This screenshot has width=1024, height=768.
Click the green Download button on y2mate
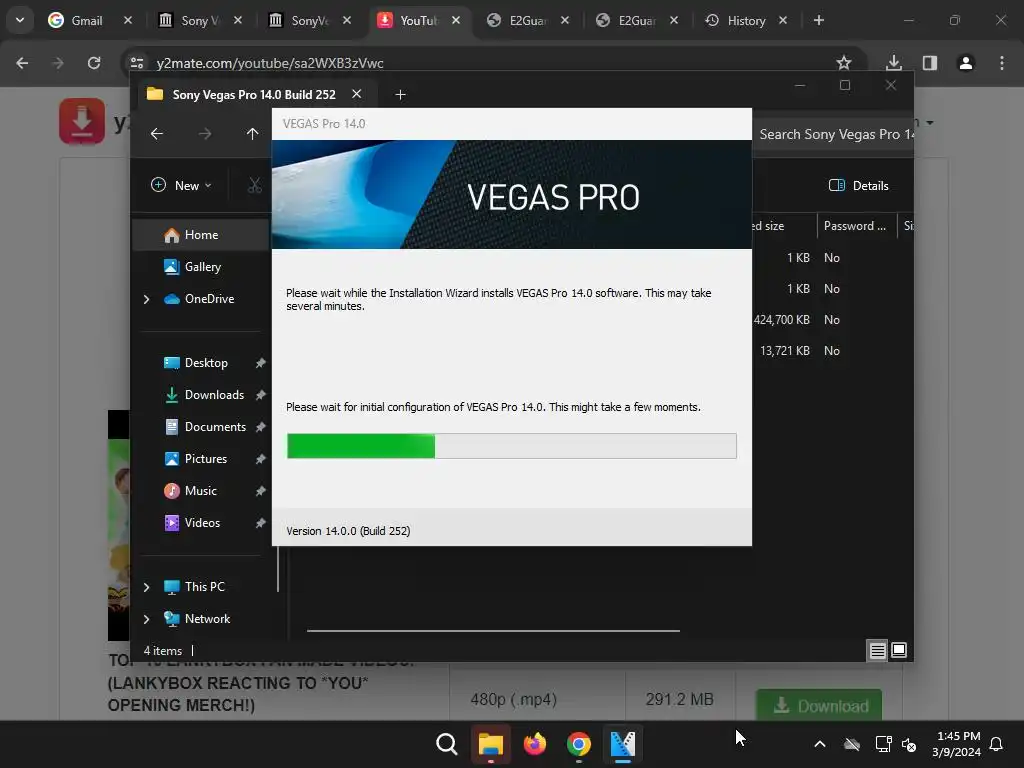click(819, 706)
